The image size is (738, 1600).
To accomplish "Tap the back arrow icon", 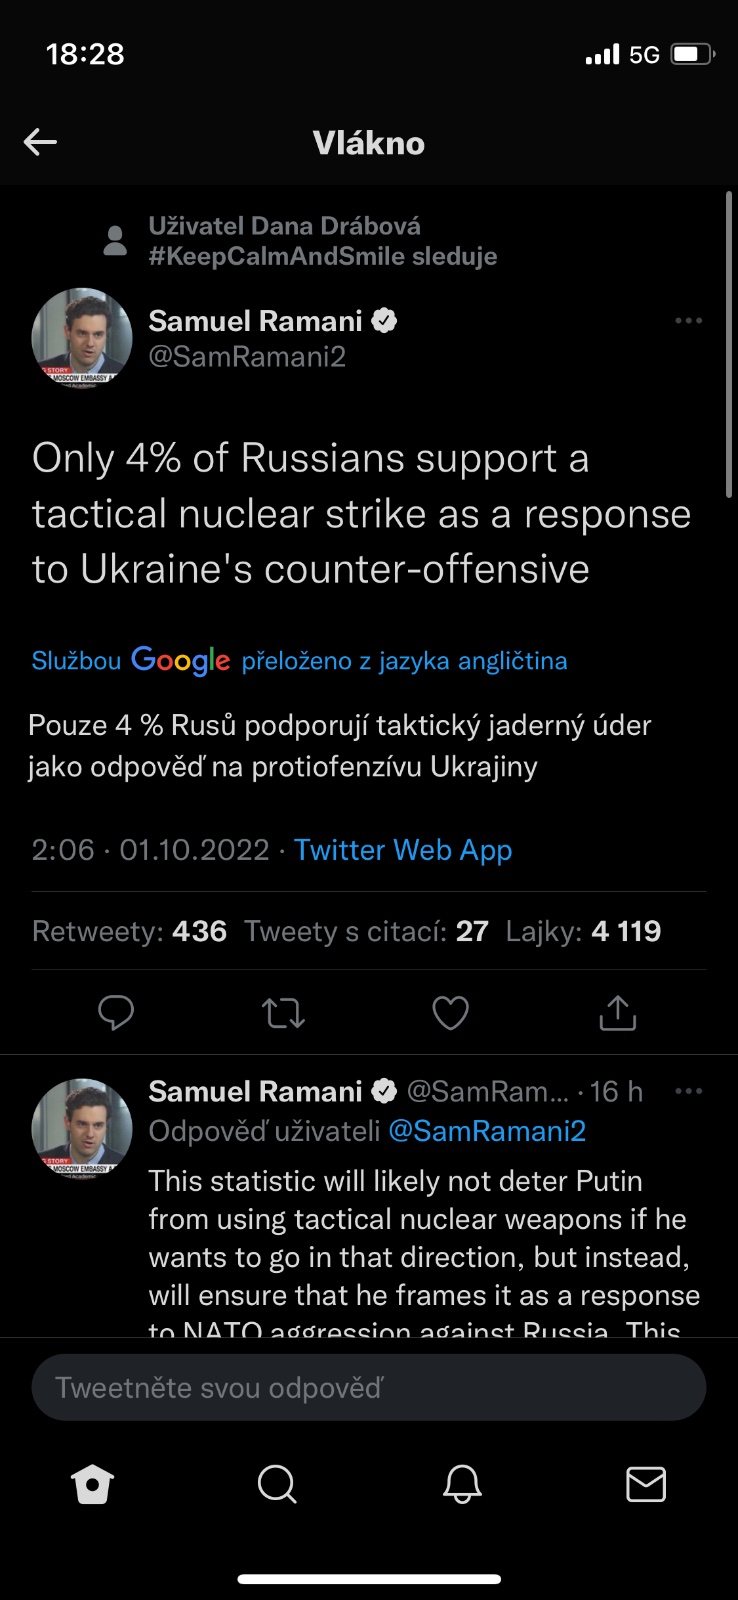I will (x=40, y=142).
